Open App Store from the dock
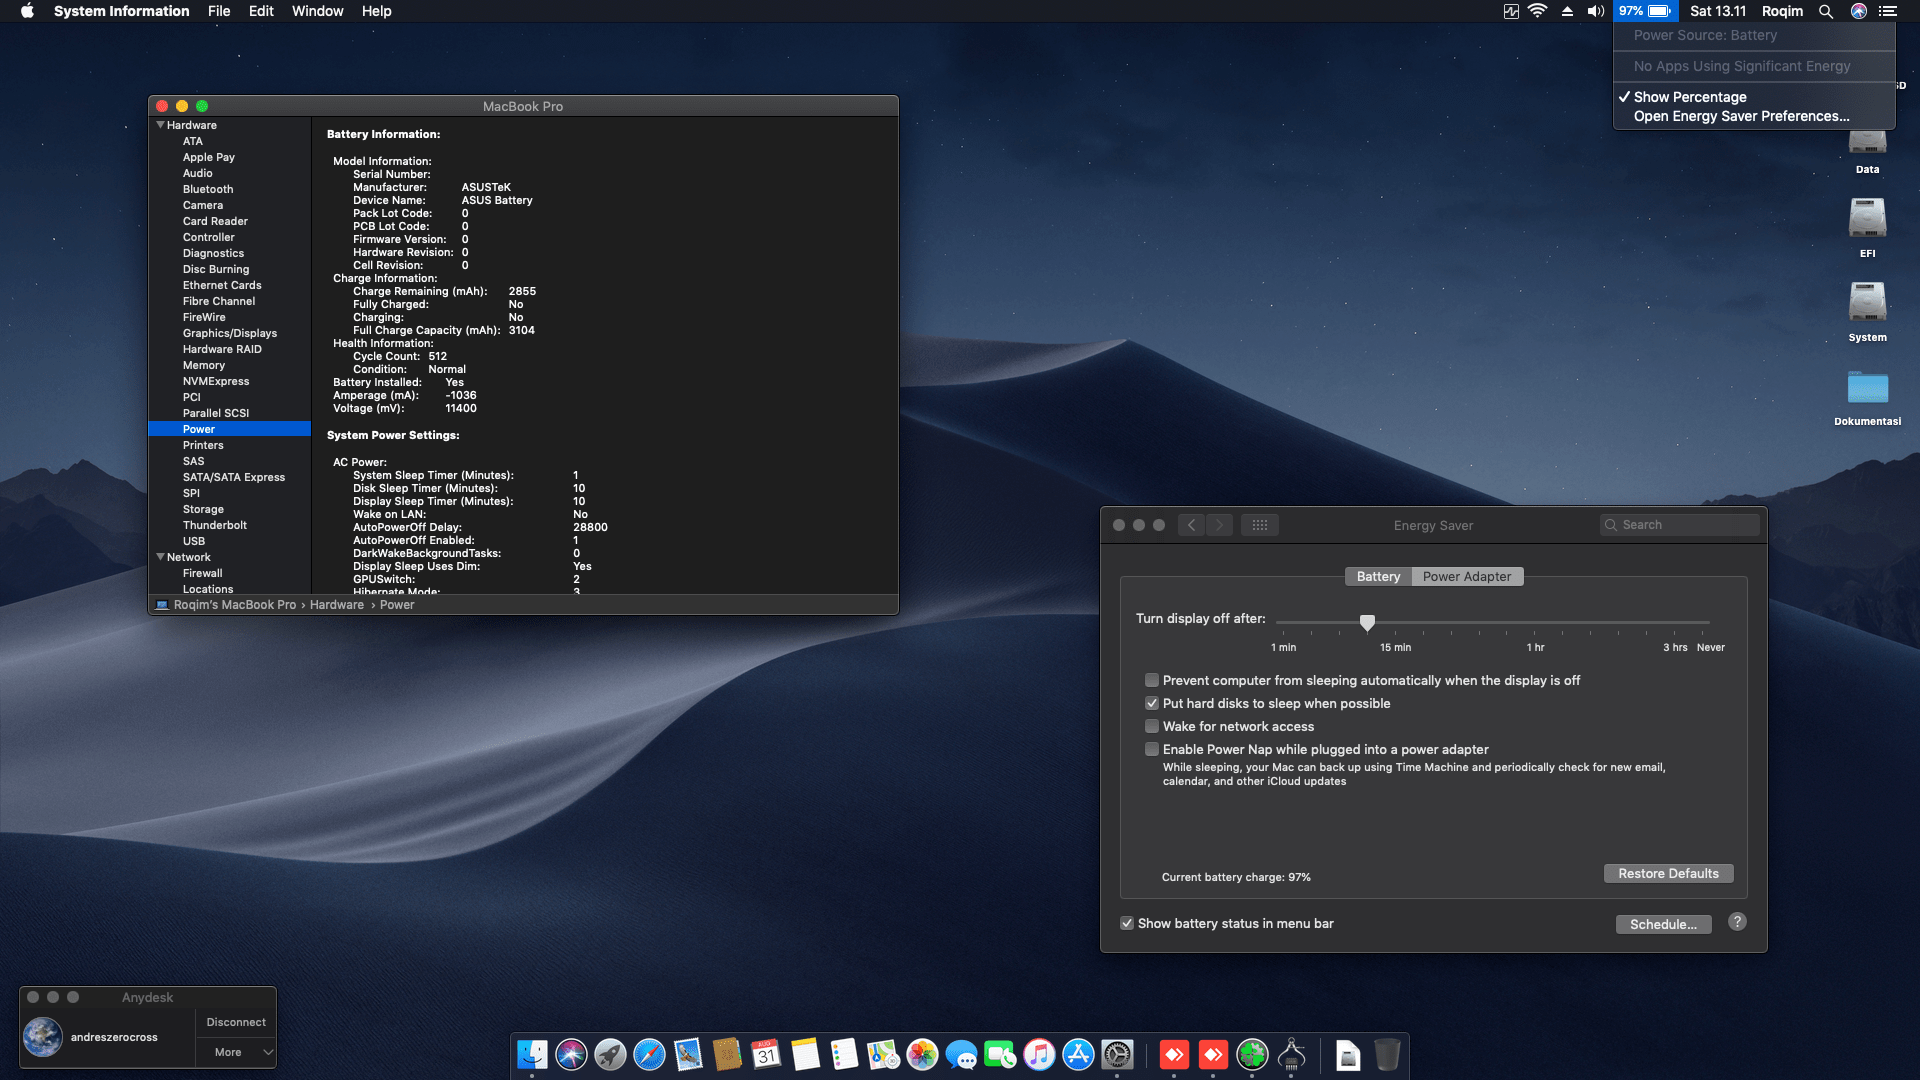Viewport: 1920px width, 1080px height. [1078, 1054]
